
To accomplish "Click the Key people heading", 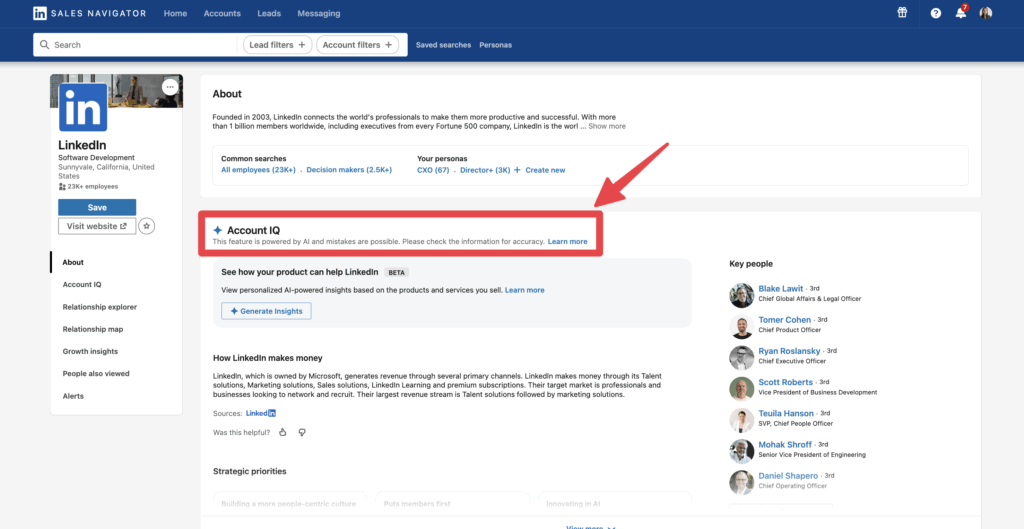I will [x=751, y=264].
